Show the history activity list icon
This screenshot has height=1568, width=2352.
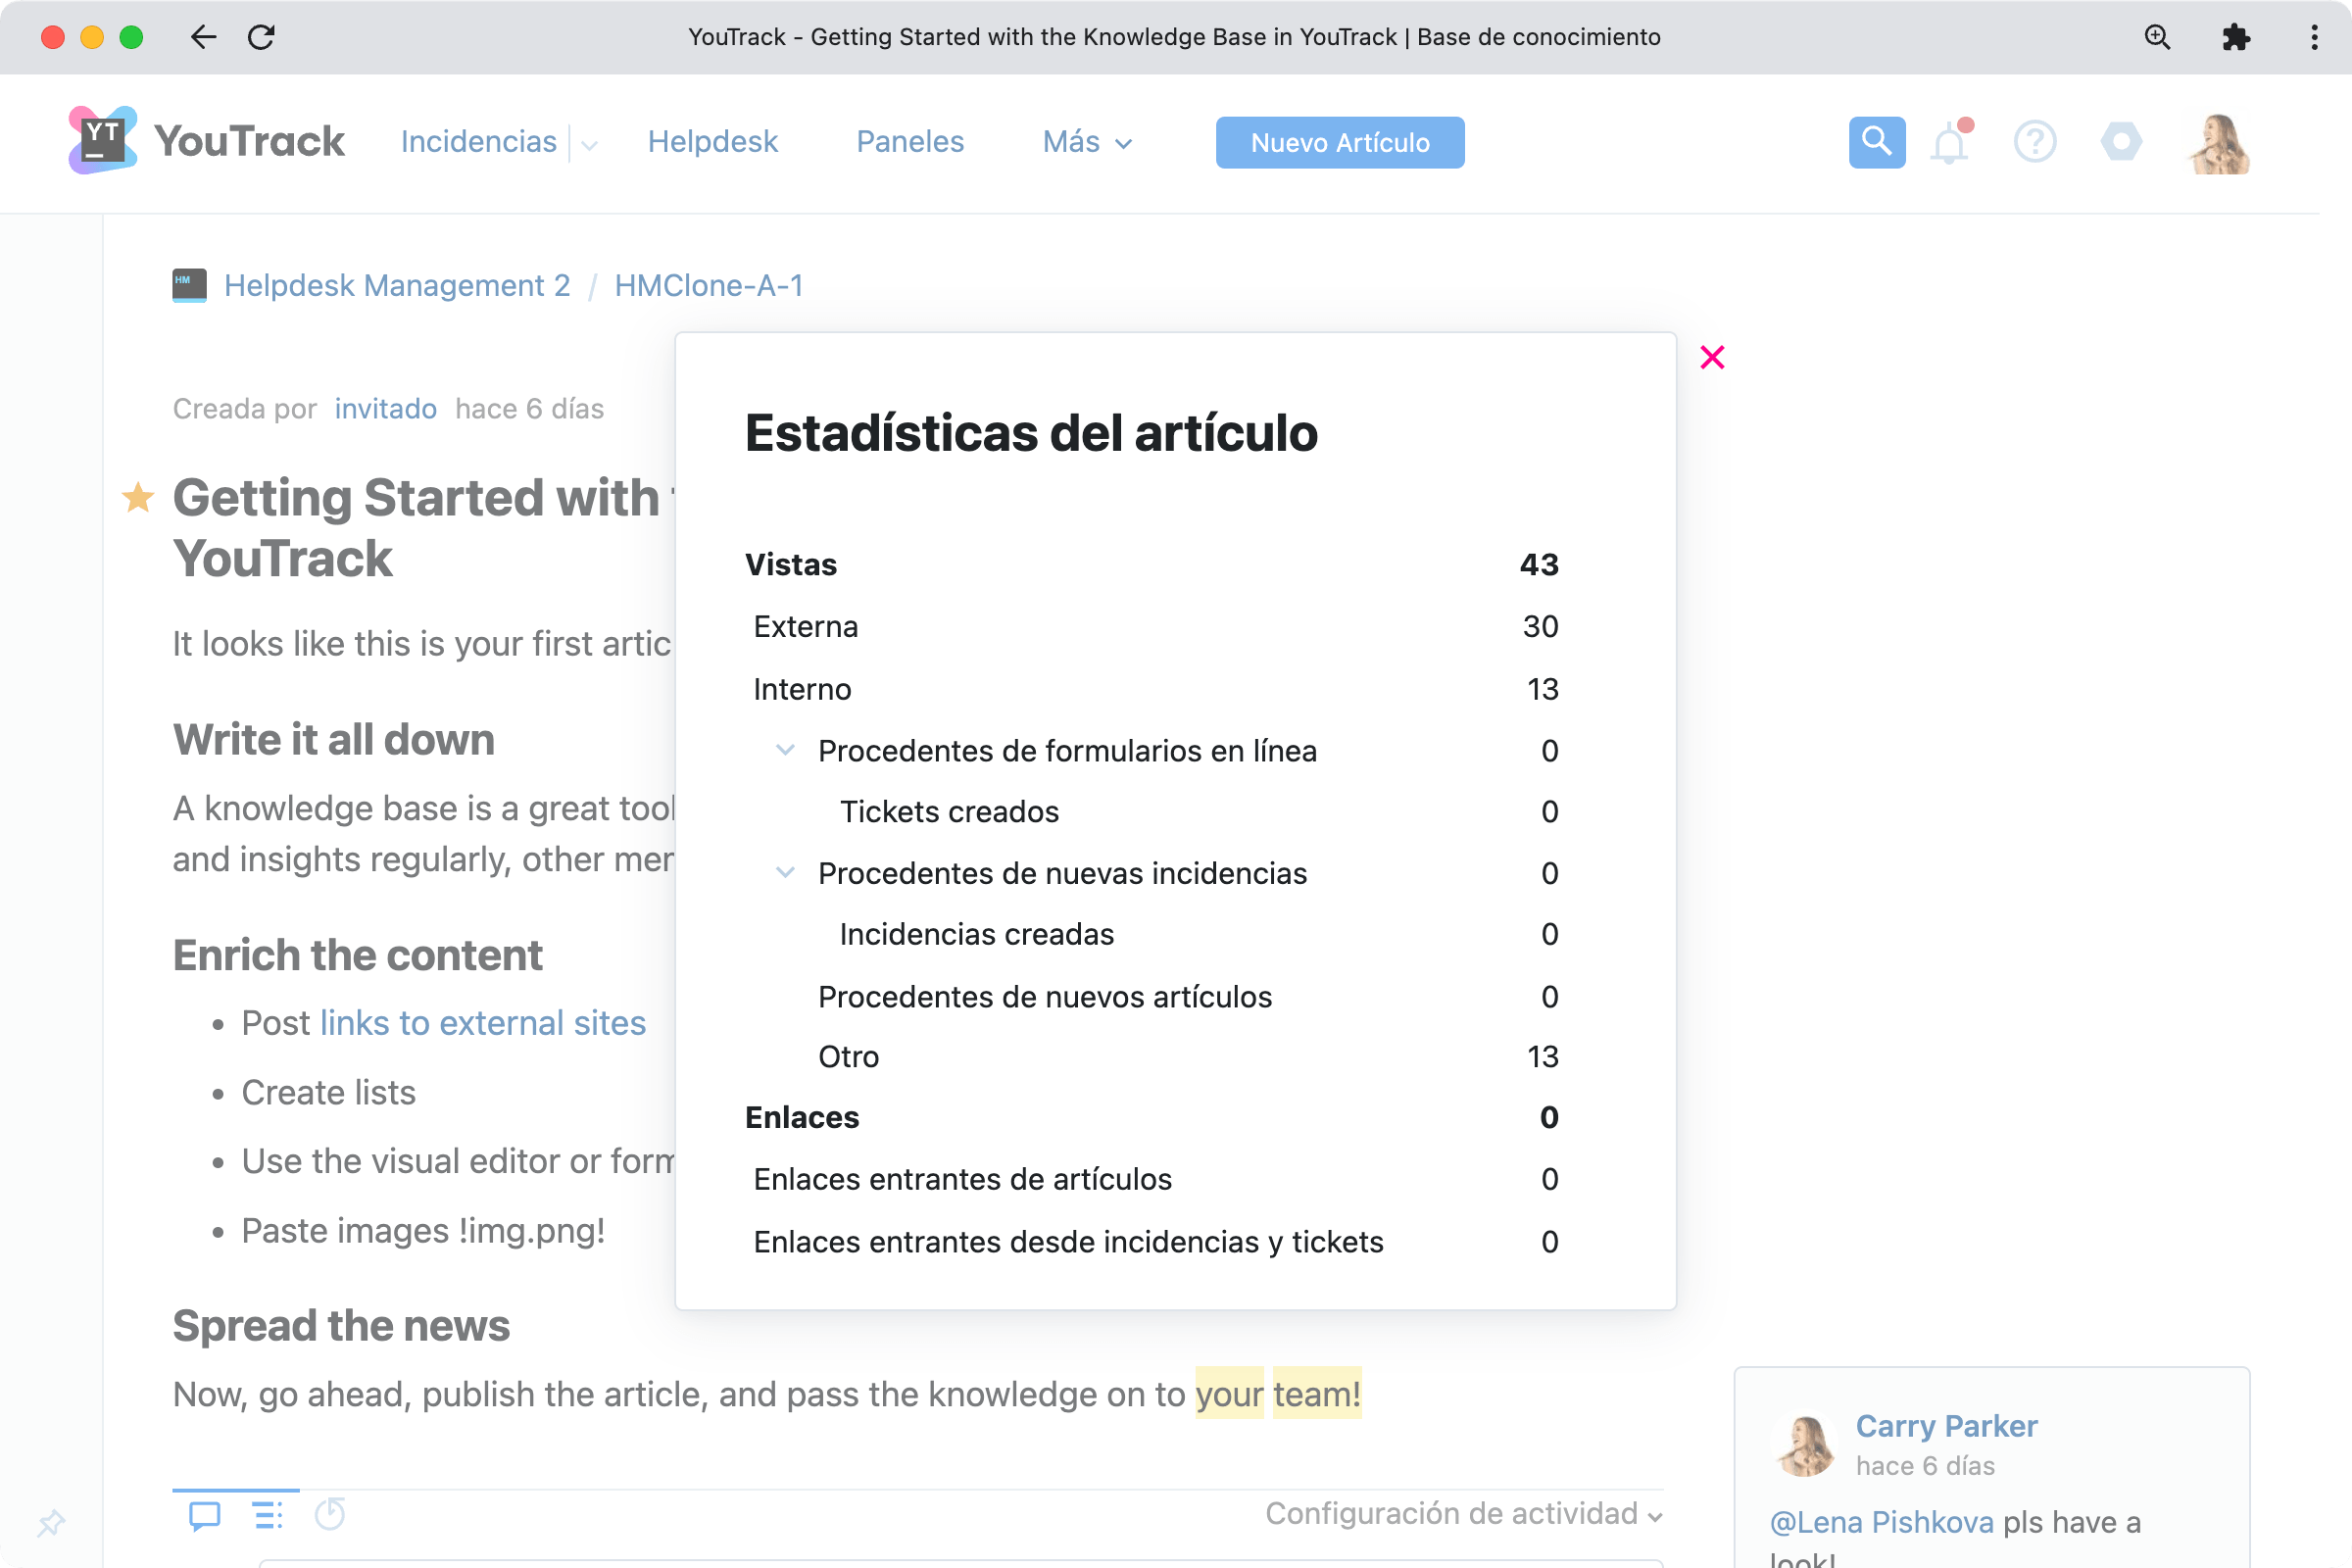click(267, 1516)
